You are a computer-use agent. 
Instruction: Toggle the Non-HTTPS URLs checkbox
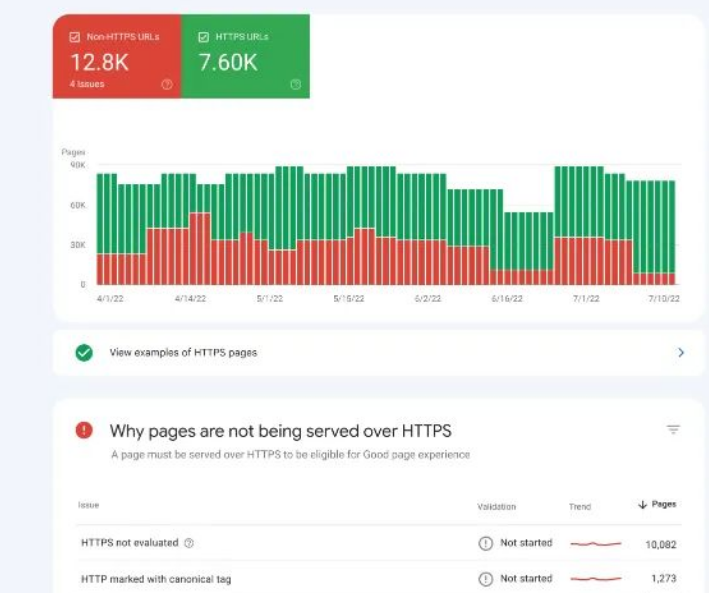point(74,37)
